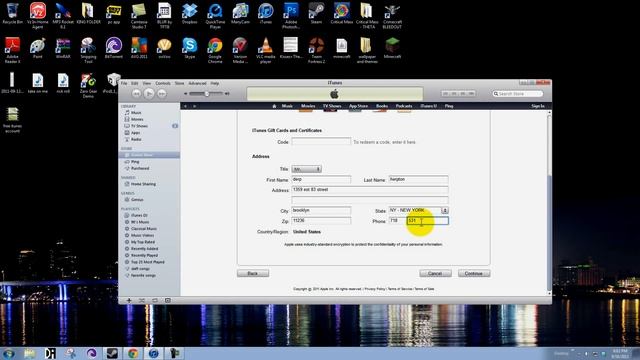
Task: Select Ping in the Store sidebar
Action: [x=135, y=162]
